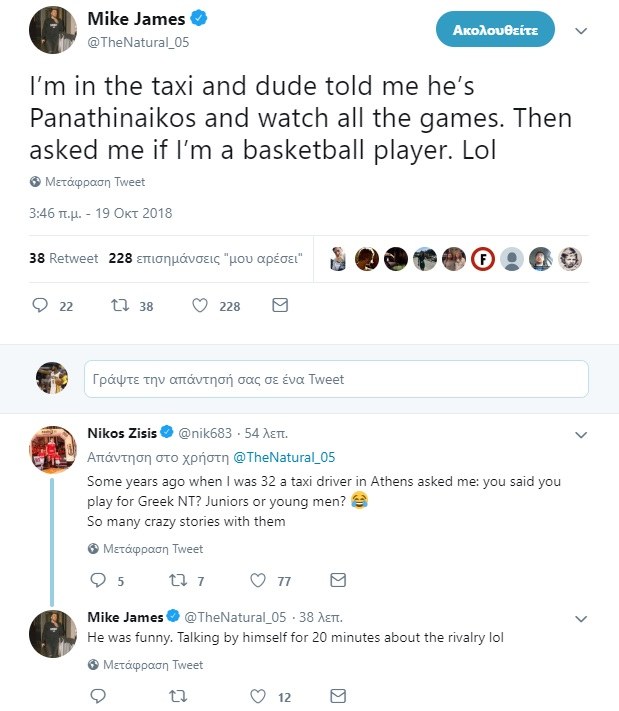The height and width of the screenshot is (711, 619).
Task: Click the Μετάφραση Tweet link under main tweet
Action: point(95,182)
